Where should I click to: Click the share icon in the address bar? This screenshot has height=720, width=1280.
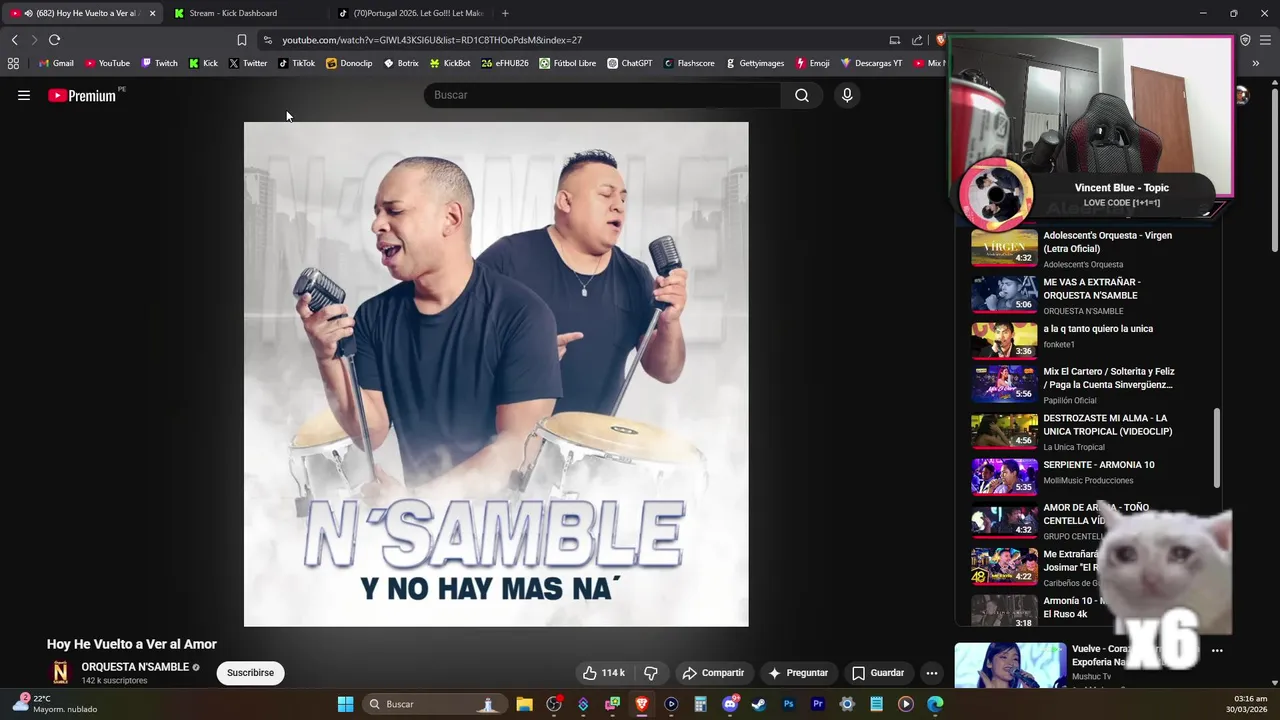coord(917,40)
